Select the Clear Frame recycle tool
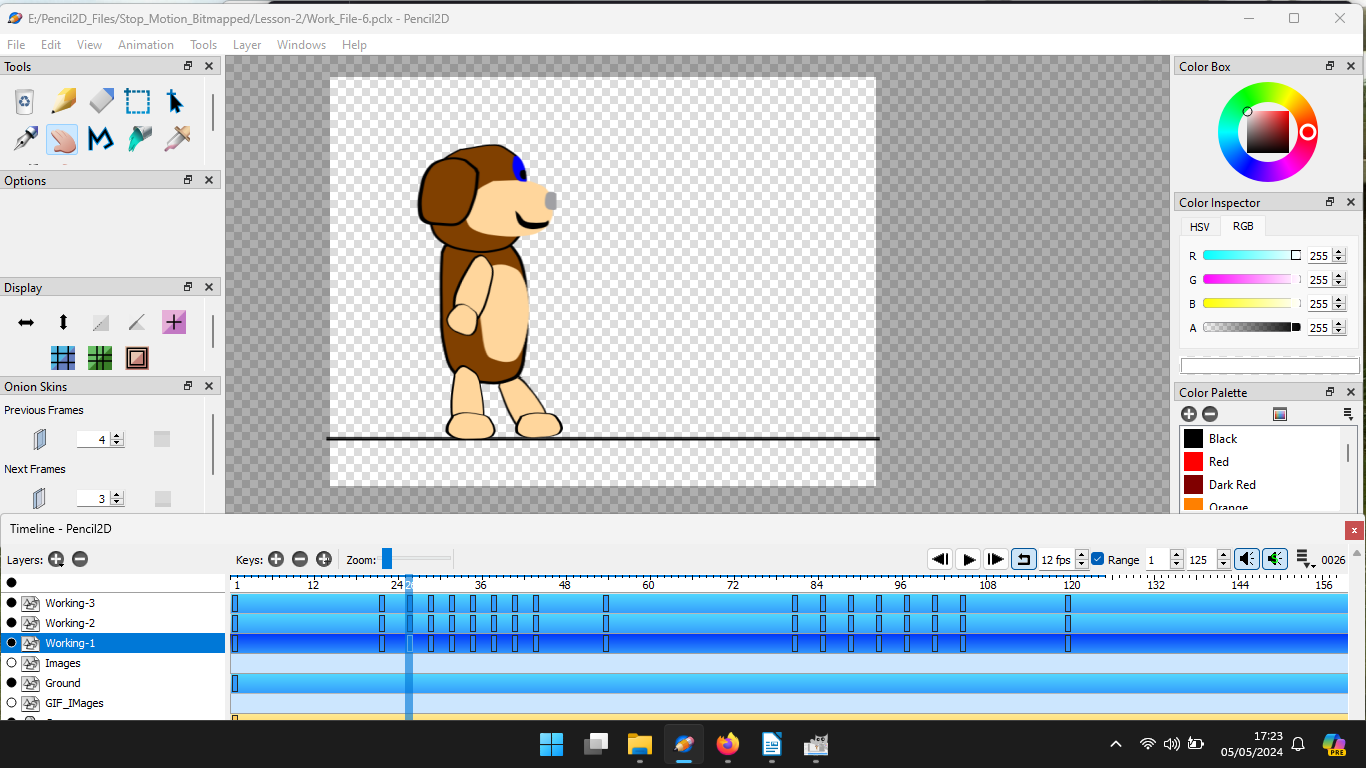Viewport: 1366px width, 768px height. [25, 101]
